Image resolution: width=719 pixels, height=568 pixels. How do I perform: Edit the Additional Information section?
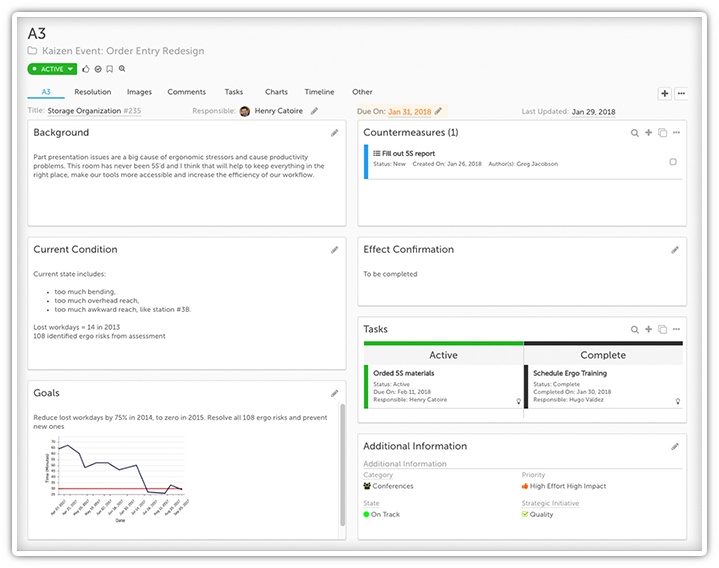[x=675, y=447]
